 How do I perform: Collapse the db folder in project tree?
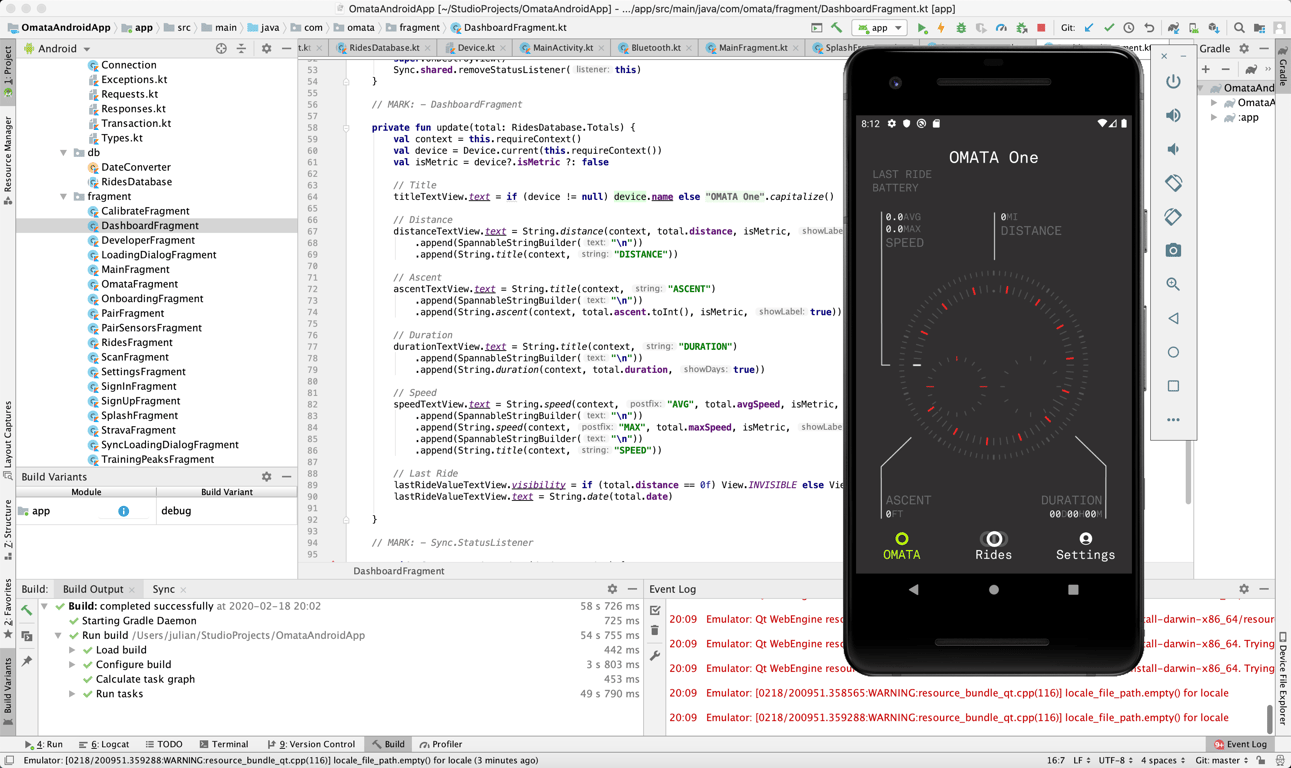[64, 153]
